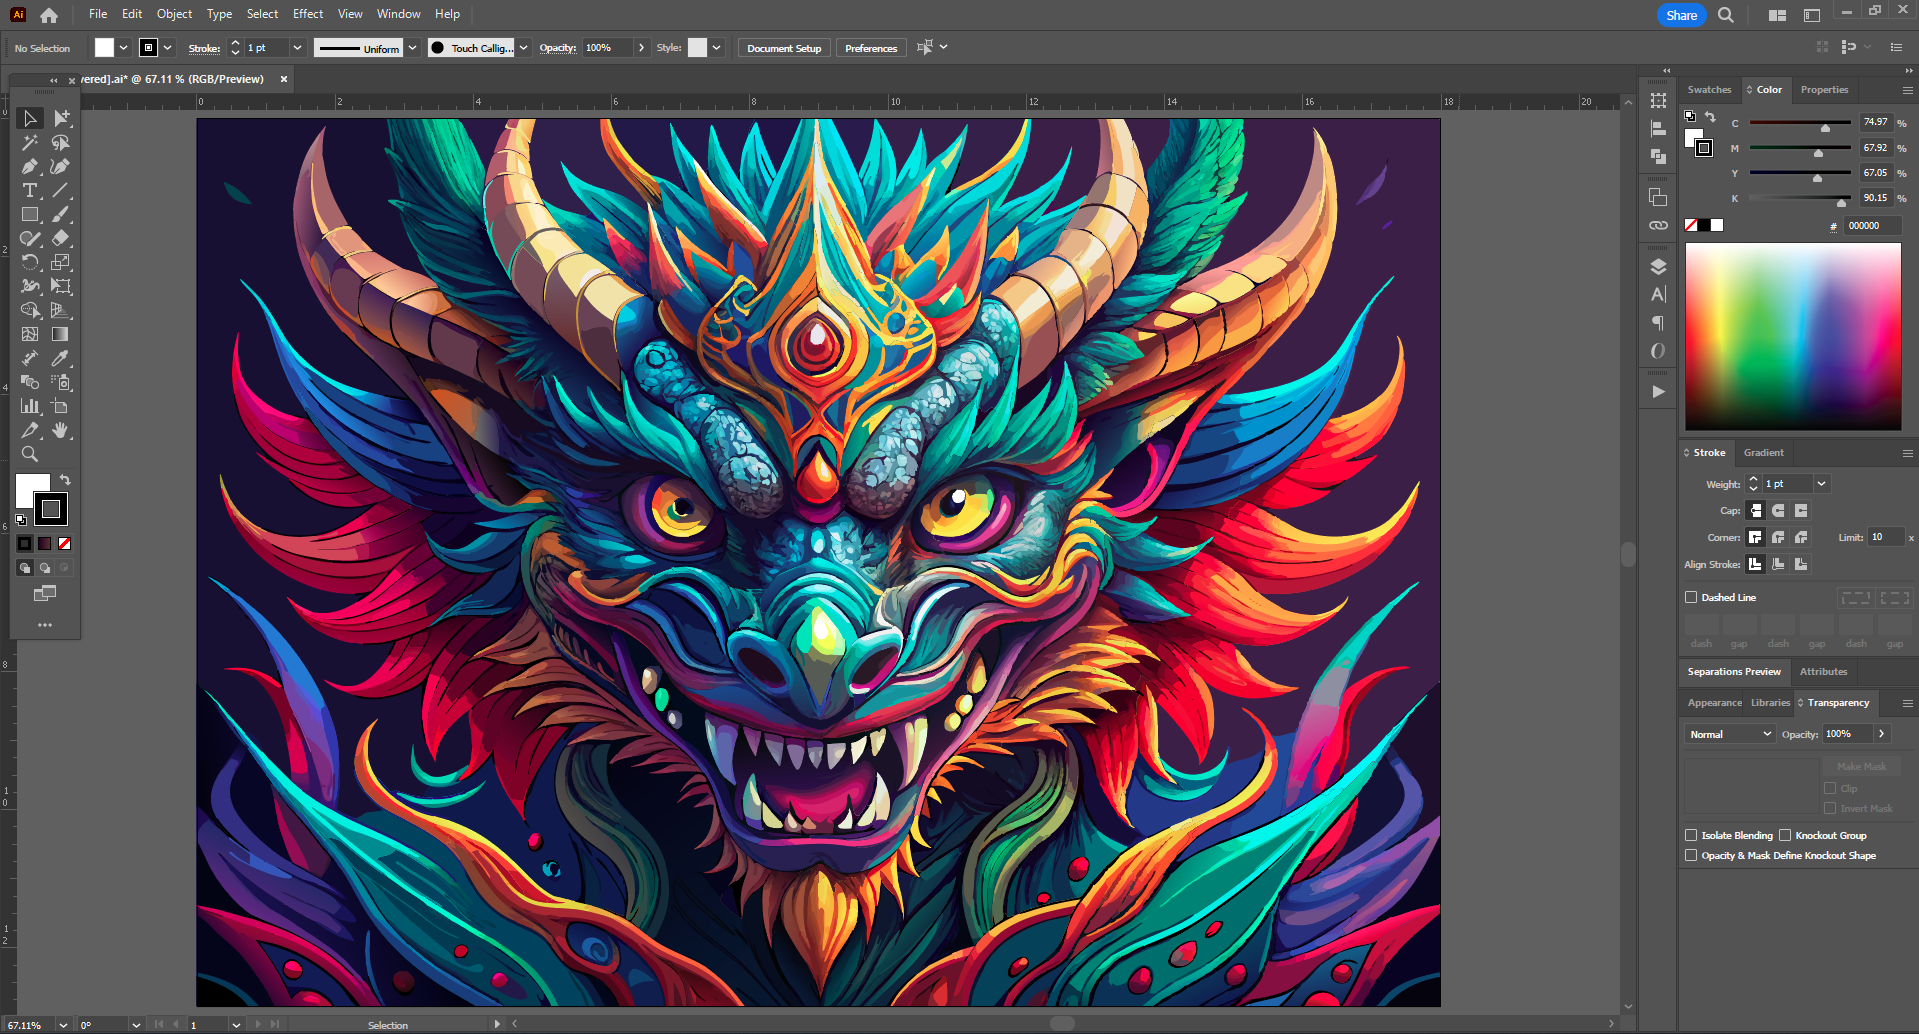Select the Column Graph tool

pyautogui.click(x=30, y=406)
